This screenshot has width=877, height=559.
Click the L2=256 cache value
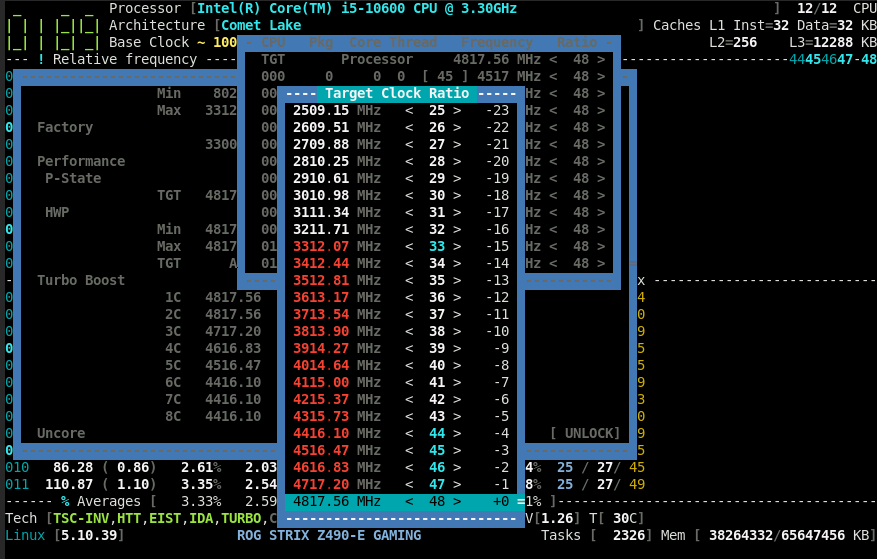click(733, 43)
